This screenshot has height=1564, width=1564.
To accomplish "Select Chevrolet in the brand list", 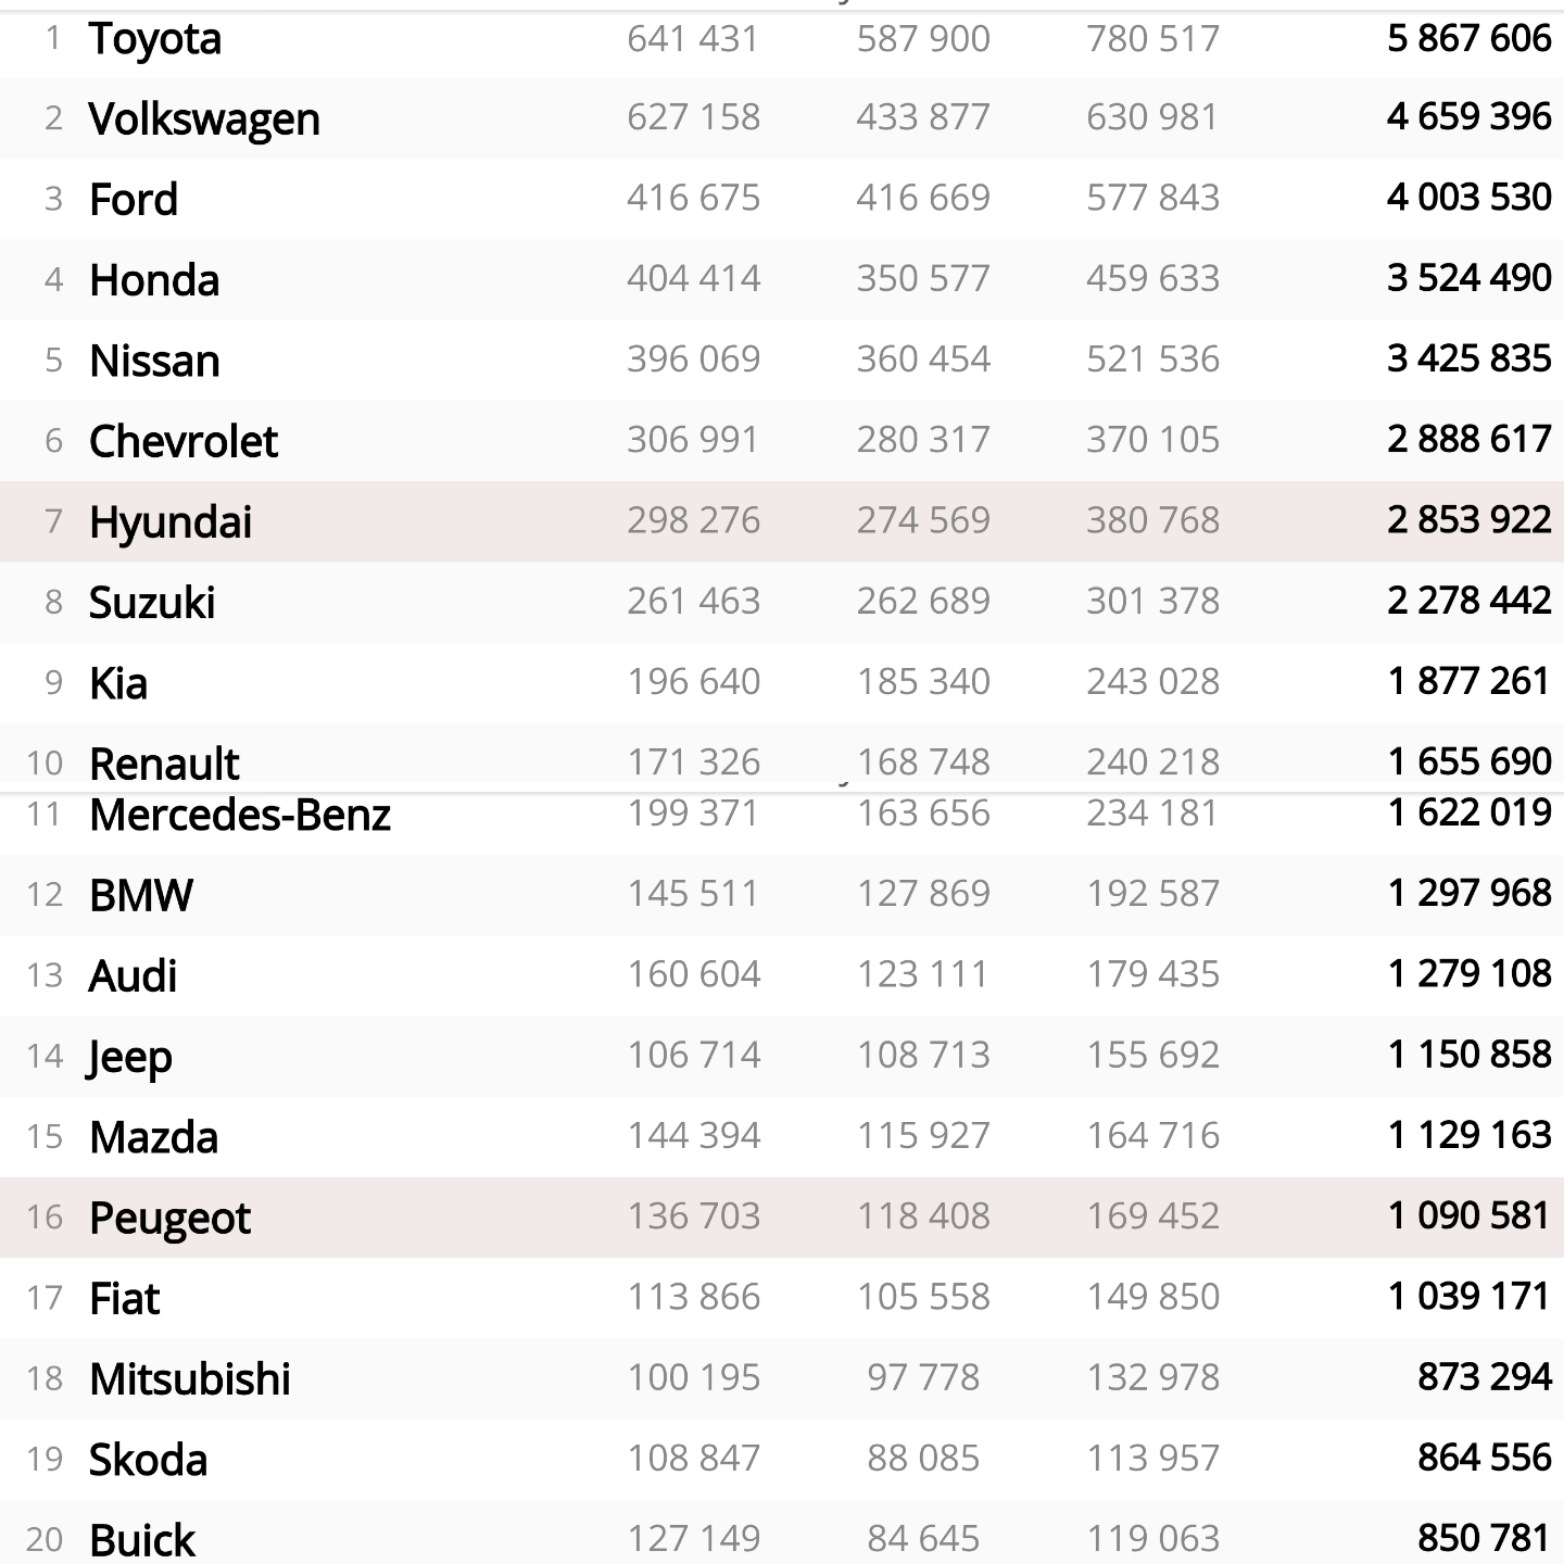I will pyautogui.click(x=183, y=442).
